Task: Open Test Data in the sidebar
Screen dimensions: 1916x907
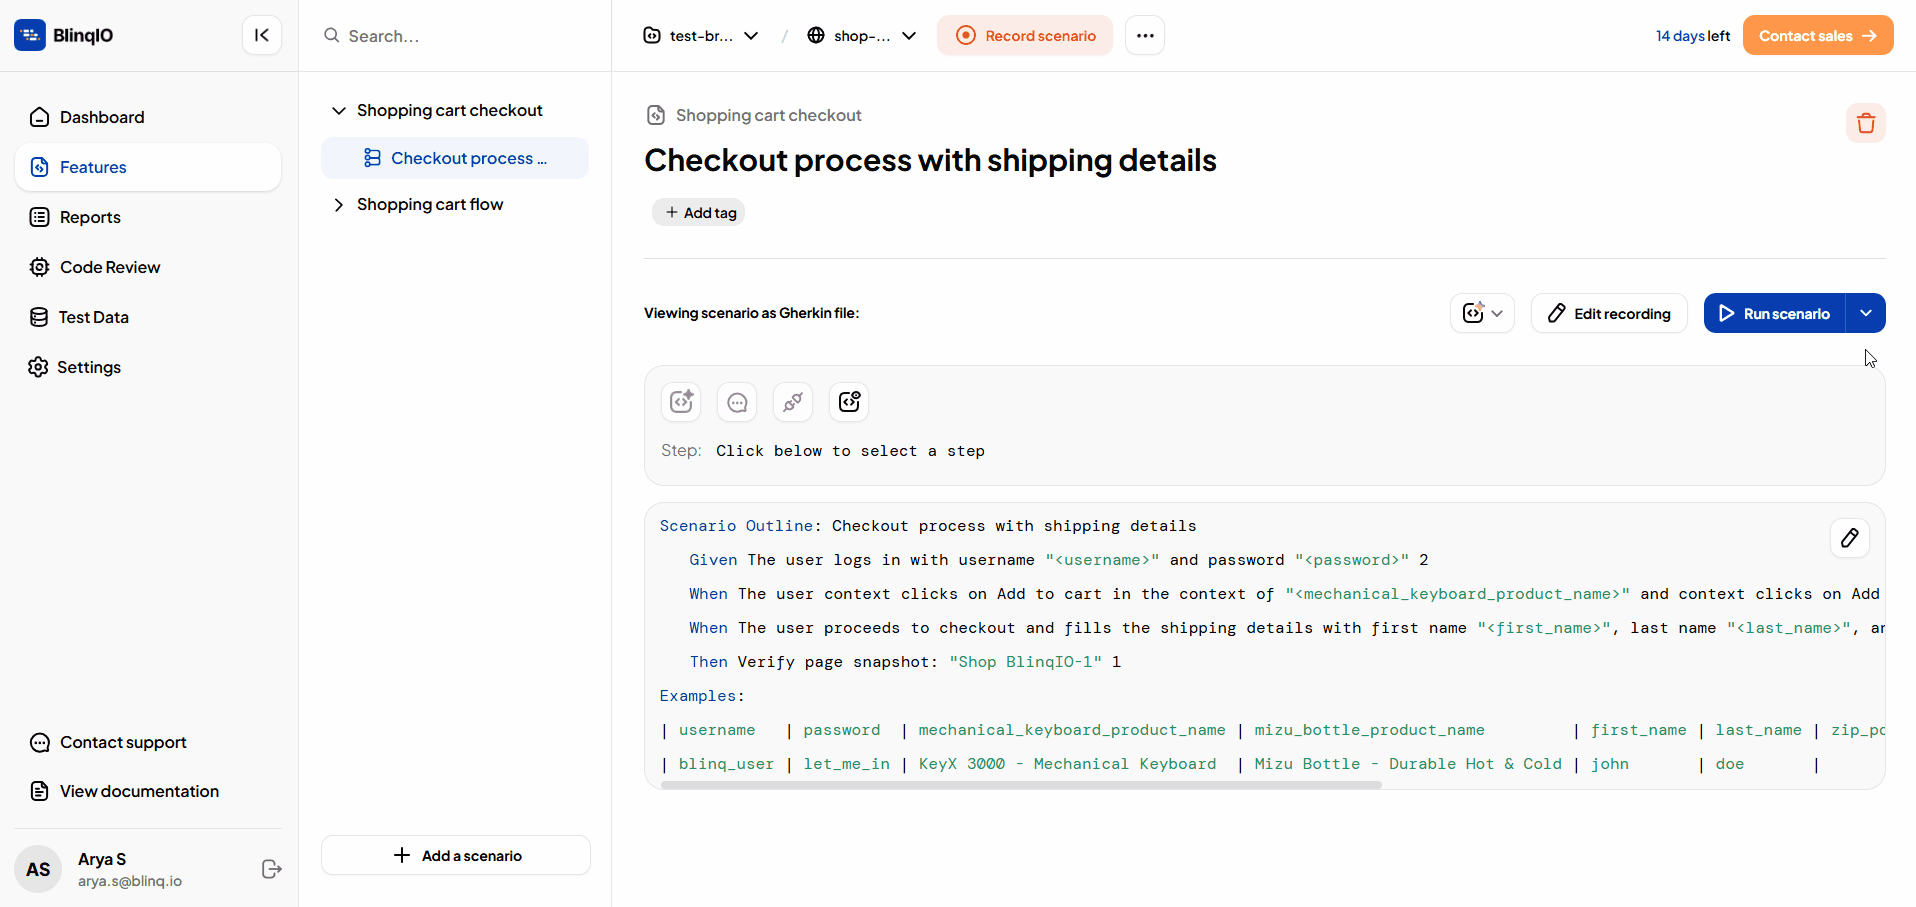Action: pyautogui.click(x=93, y=317)
